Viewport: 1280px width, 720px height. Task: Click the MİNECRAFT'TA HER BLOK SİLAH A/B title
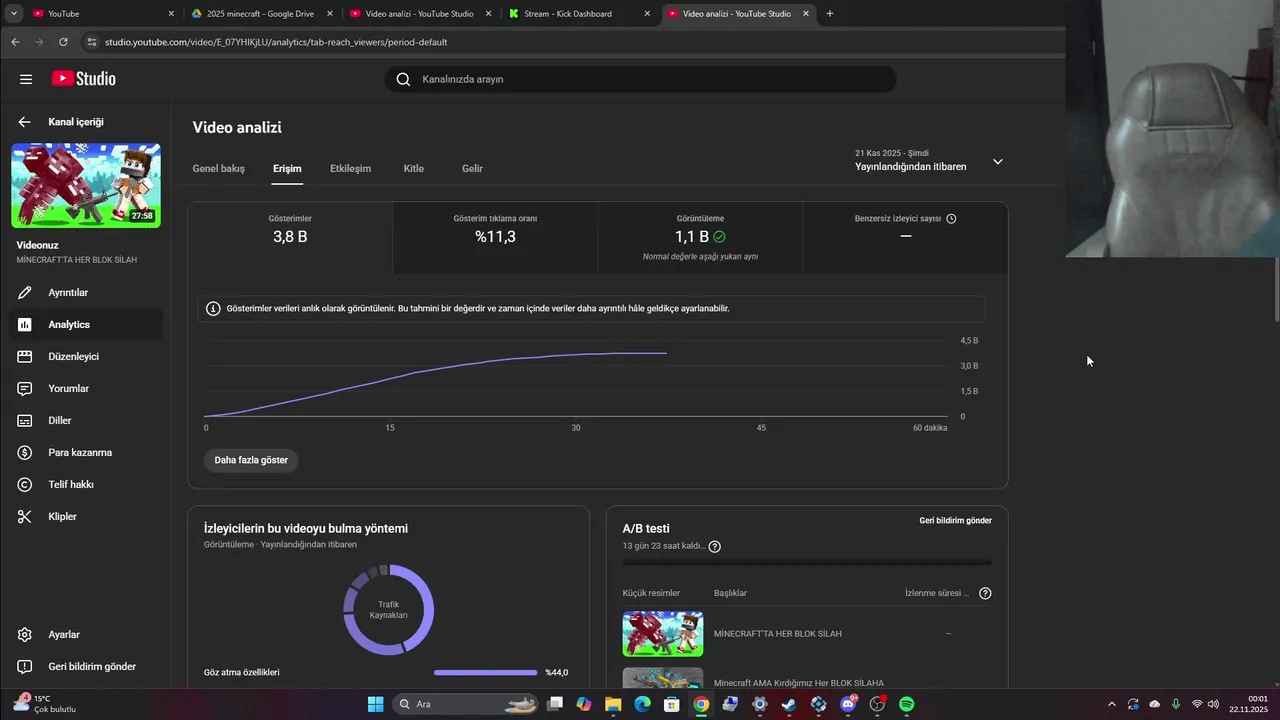777,634
